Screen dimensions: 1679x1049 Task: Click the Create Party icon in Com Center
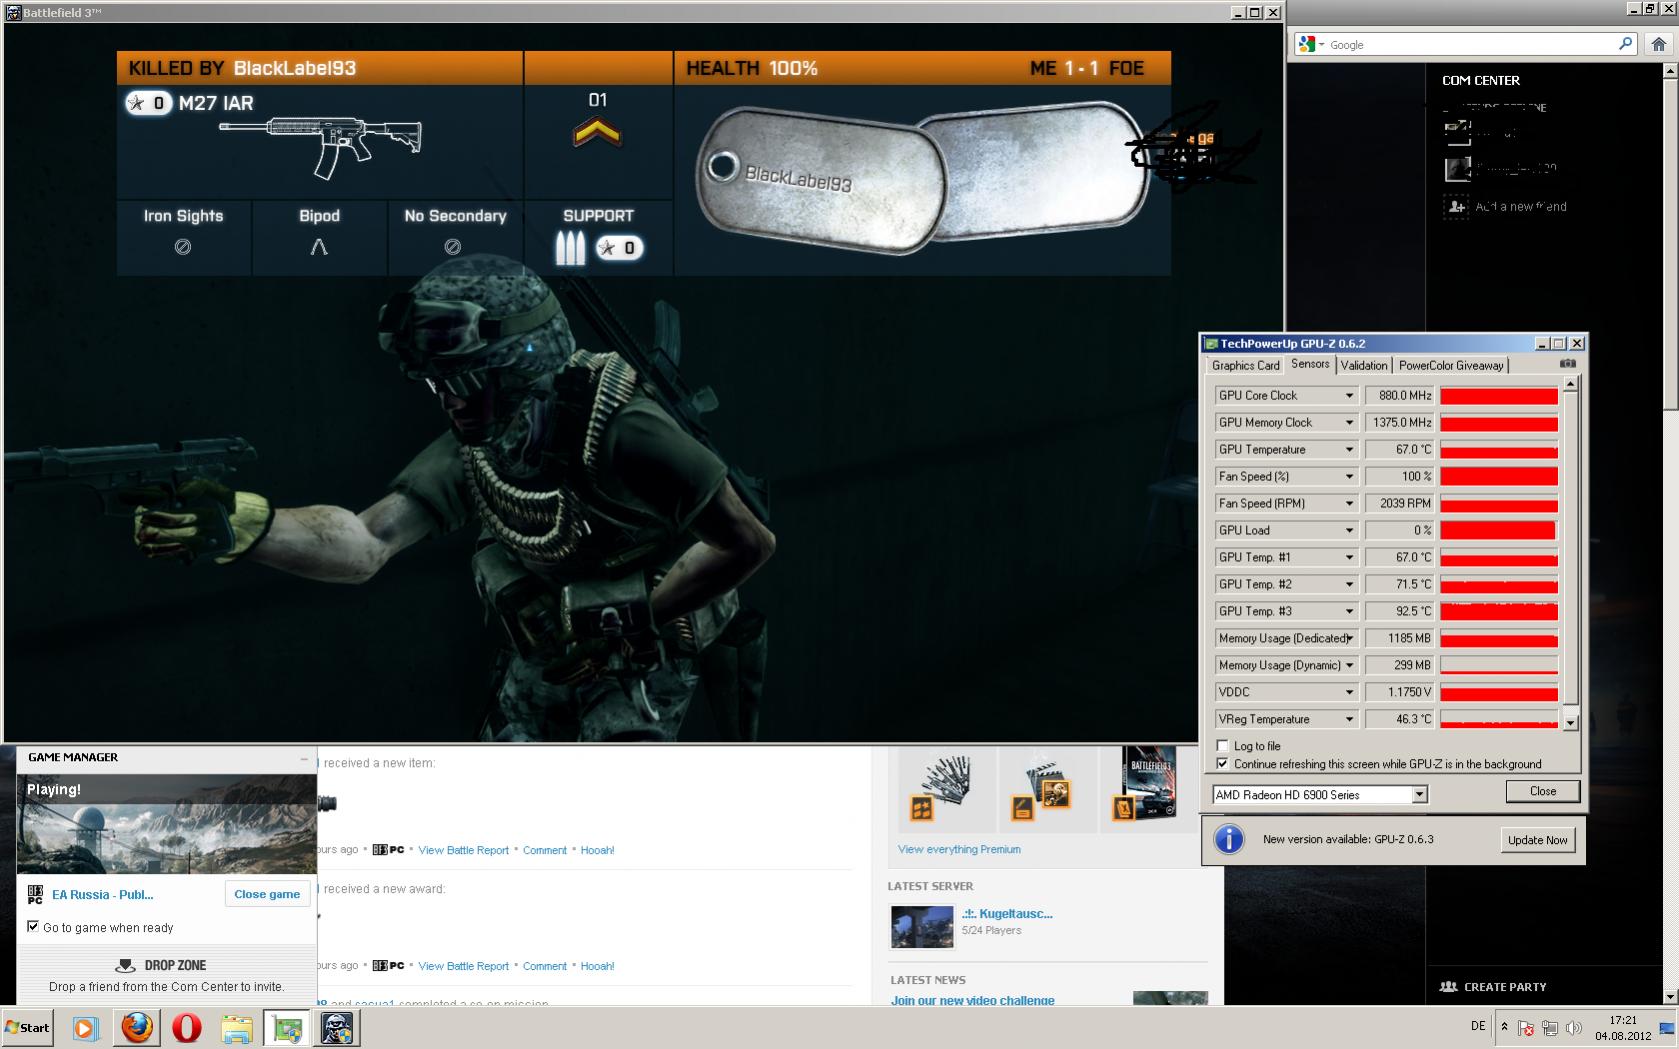1448,986
